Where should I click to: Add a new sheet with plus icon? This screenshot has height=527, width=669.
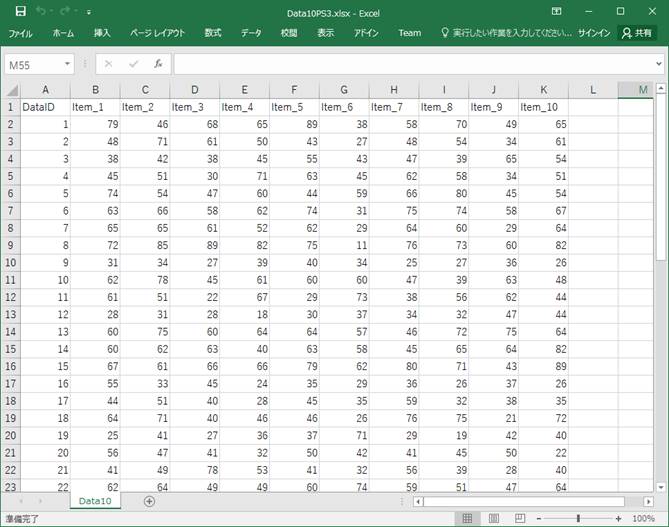(x=149, y=501)
